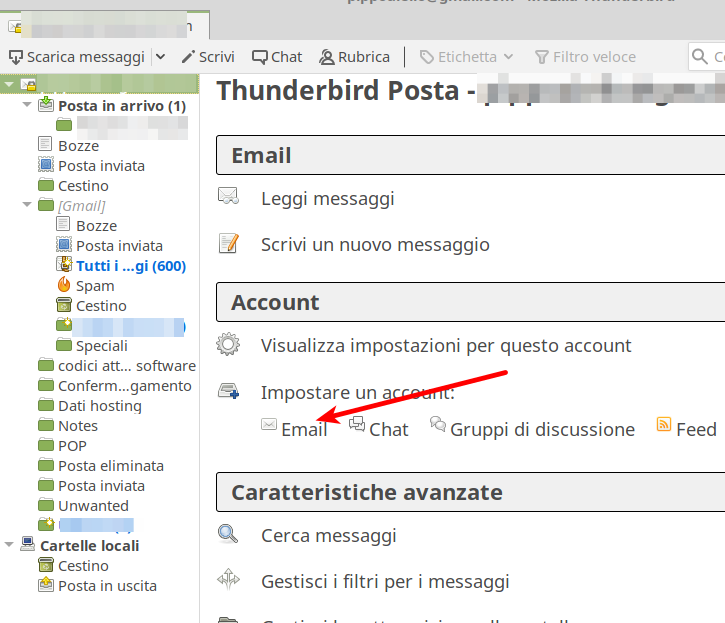Collapse the mail account tree root
This screenshot has width=725, height=623.
click(8, 84)
